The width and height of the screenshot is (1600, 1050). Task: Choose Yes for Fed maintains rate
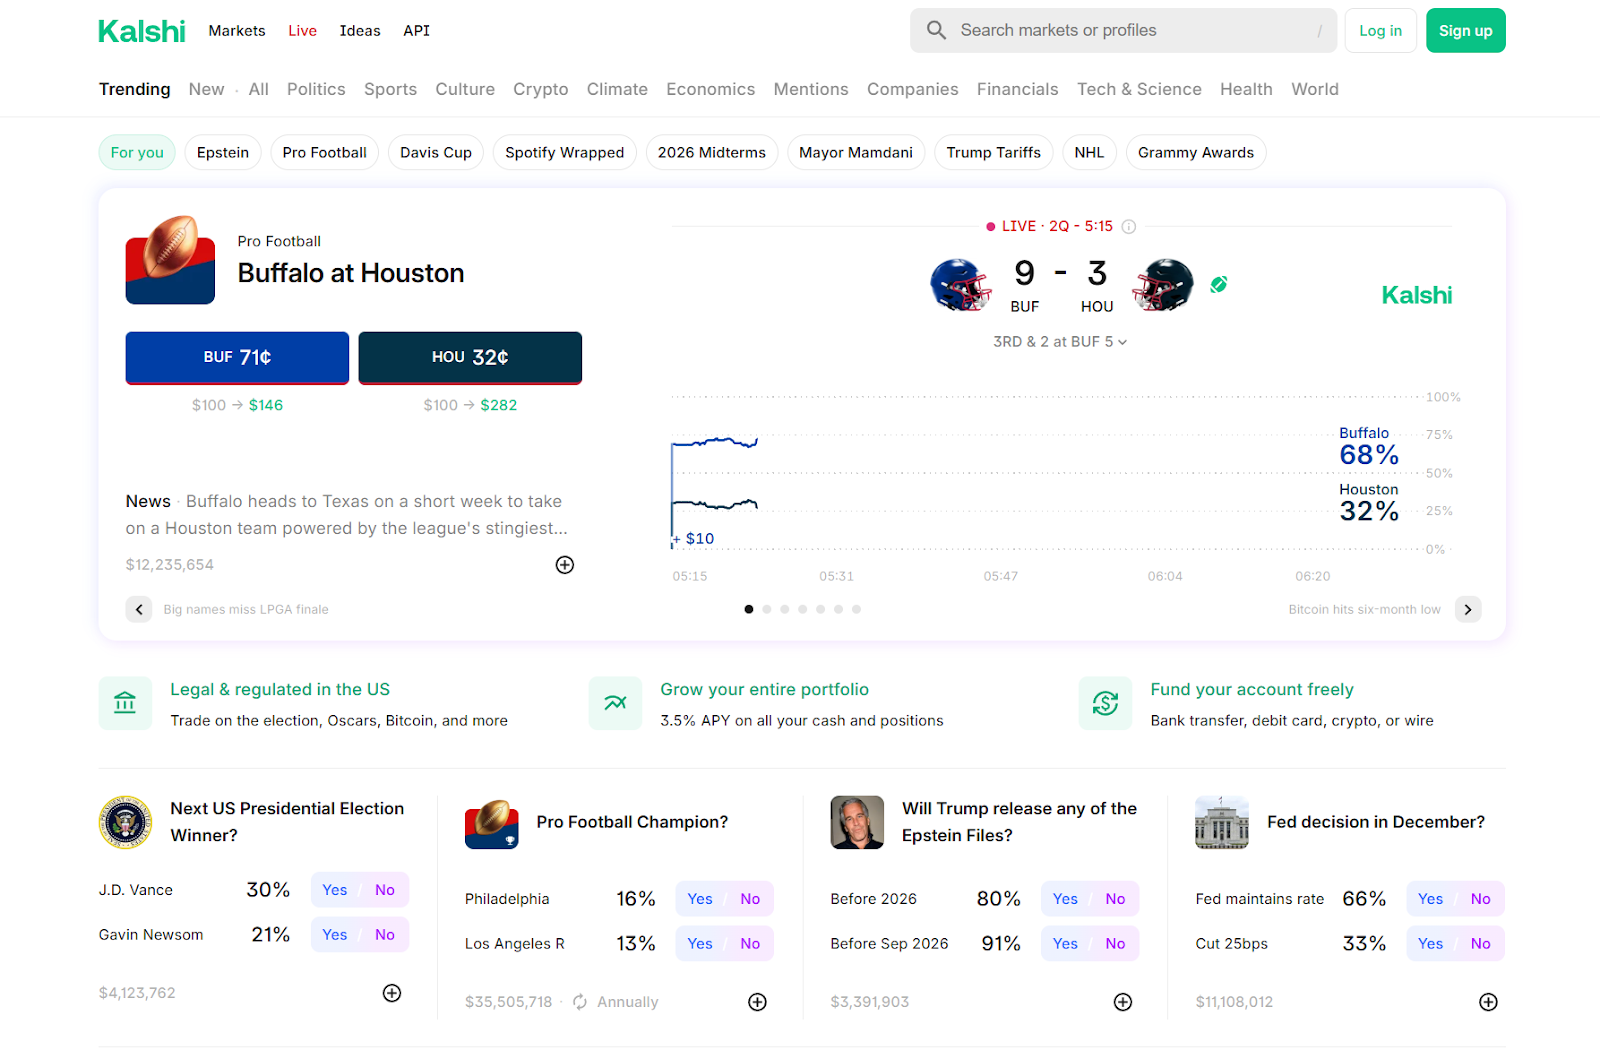(1430, 899)
